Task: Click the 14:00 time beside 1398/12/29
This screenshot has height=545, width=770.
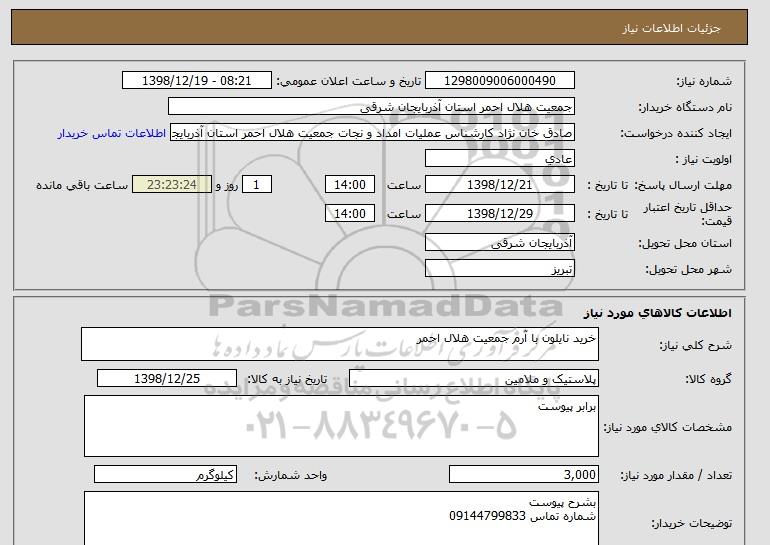Action: tap(350, 214)
